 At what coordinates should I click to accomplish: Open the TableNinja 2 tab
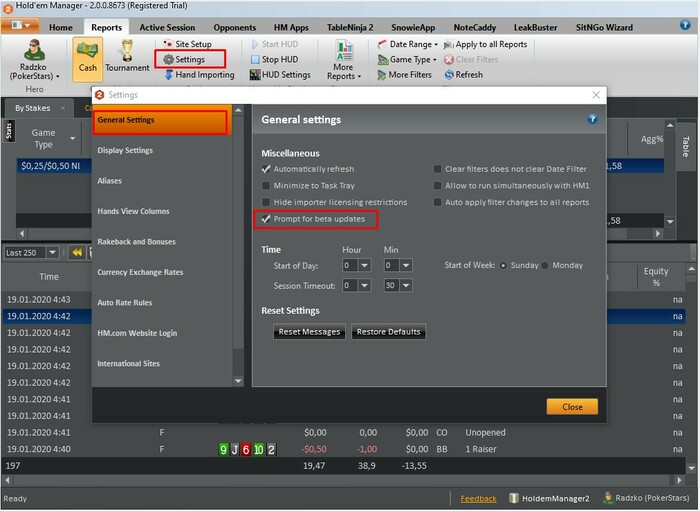tap(350, 27)
